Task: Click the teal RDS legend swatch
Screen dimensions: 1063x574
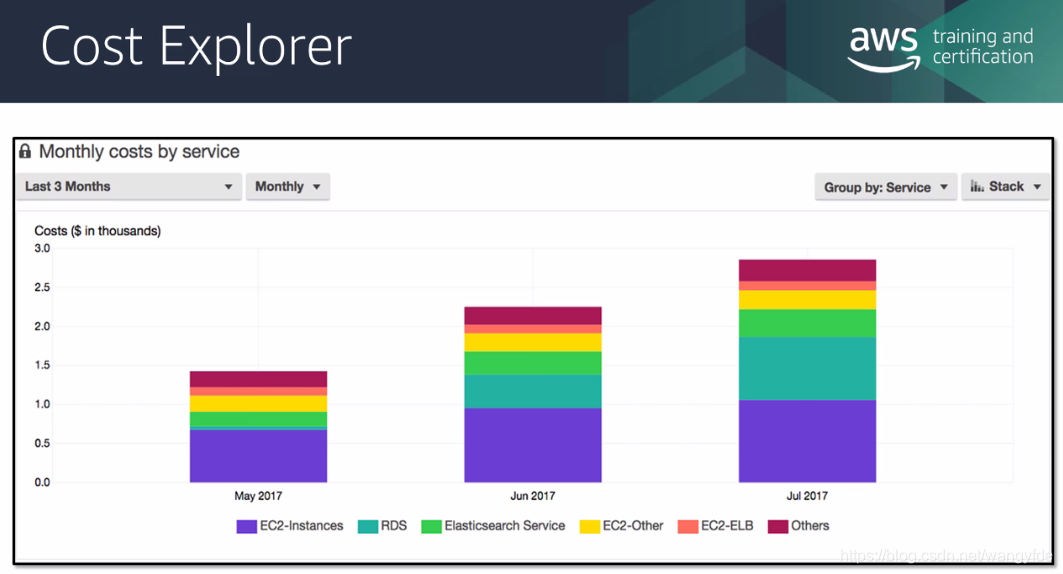Action: 367,527
